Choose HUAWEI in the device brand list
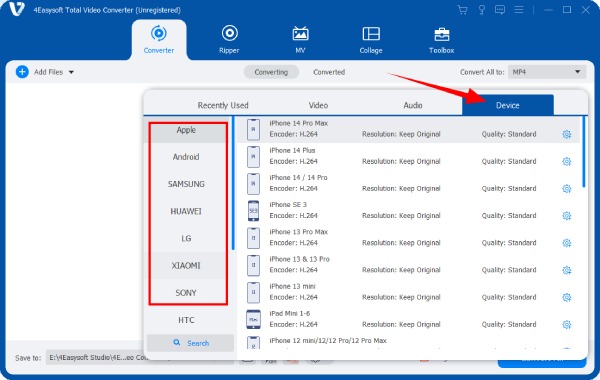Viewport: 600px width, 380px height. pyautogui.click(x=186, y=211)
